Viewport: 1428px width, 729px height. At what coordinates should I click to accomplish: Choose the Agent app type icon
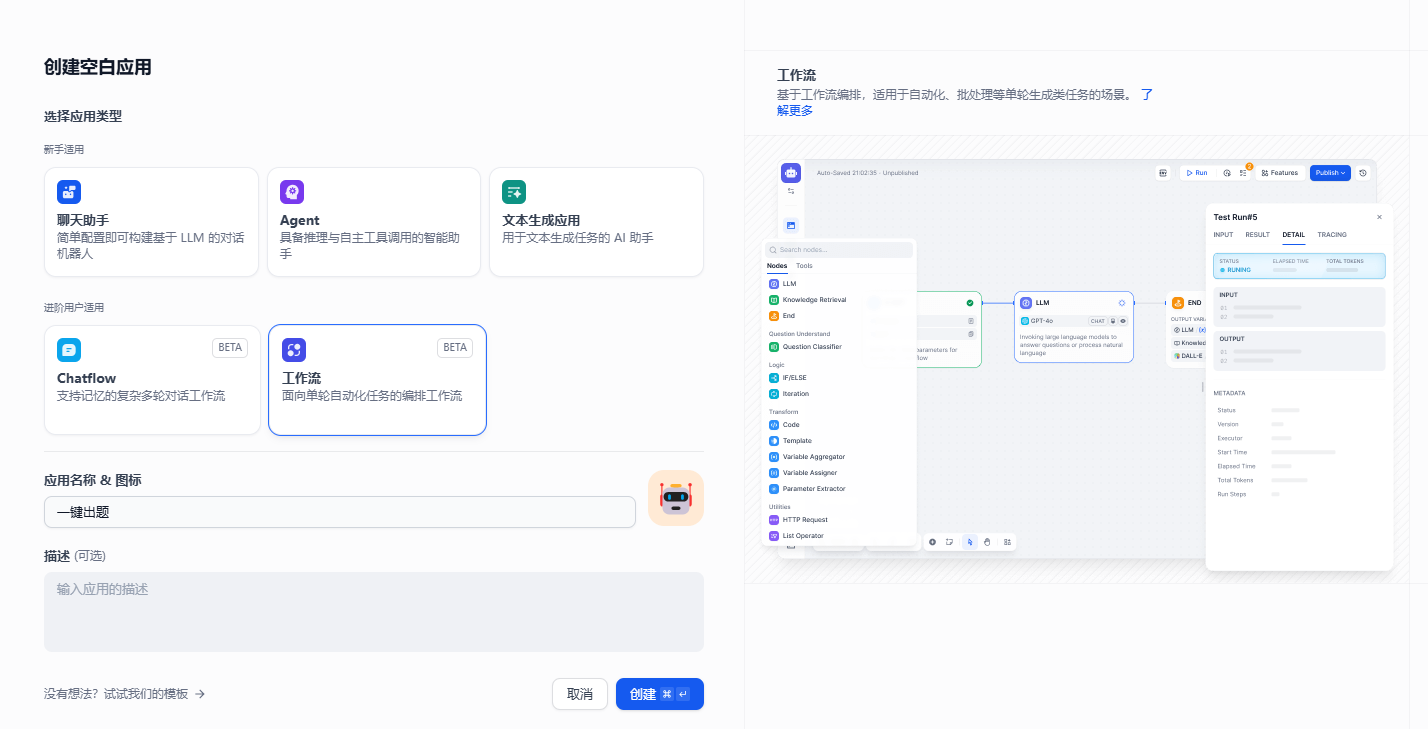point(292,192)
